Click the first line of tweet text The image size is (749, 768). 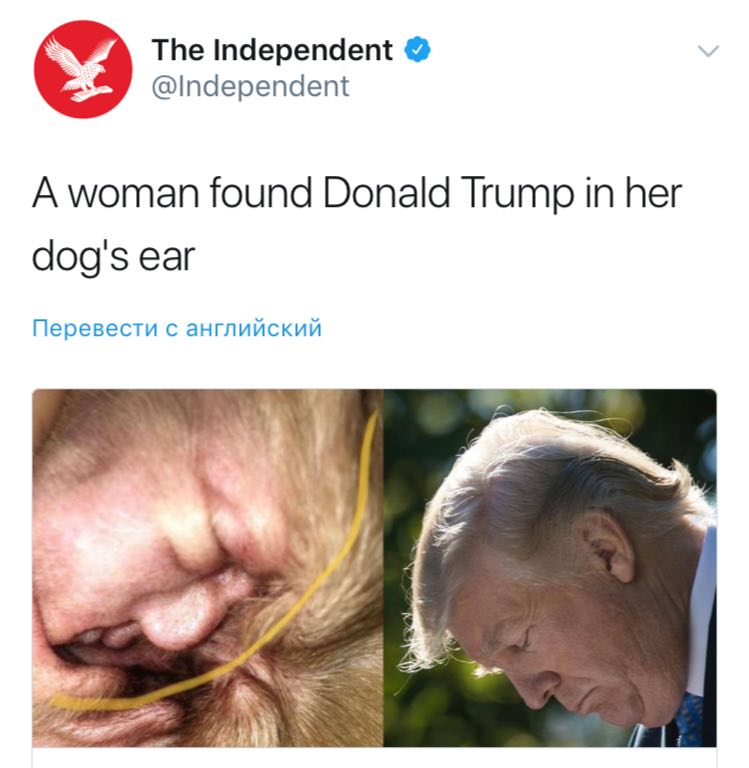pos(357,193)
